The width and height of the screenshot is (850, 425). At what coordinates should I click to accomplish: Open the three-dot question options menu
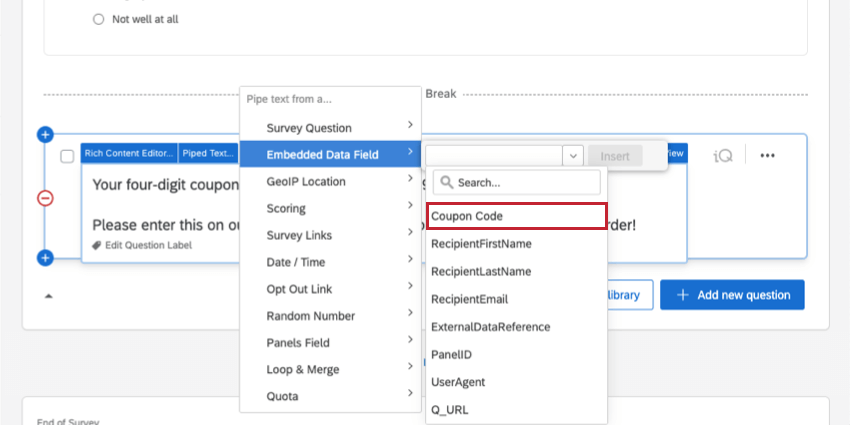coord(767,155)
